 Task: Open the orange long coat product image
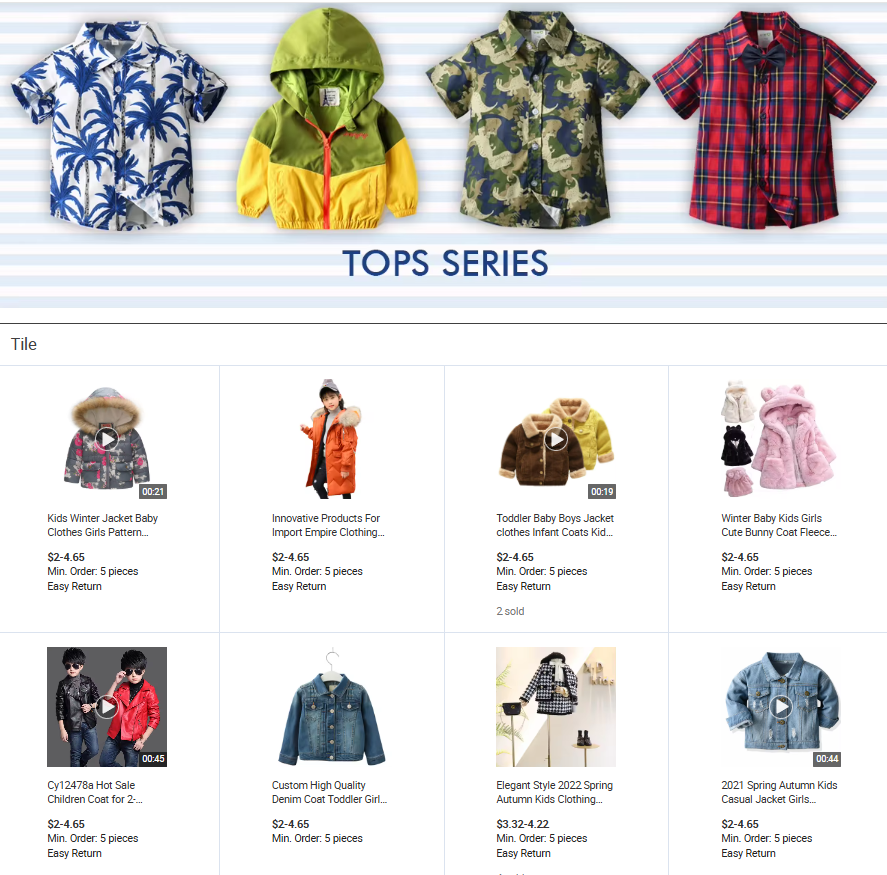[x=331, y=439]
